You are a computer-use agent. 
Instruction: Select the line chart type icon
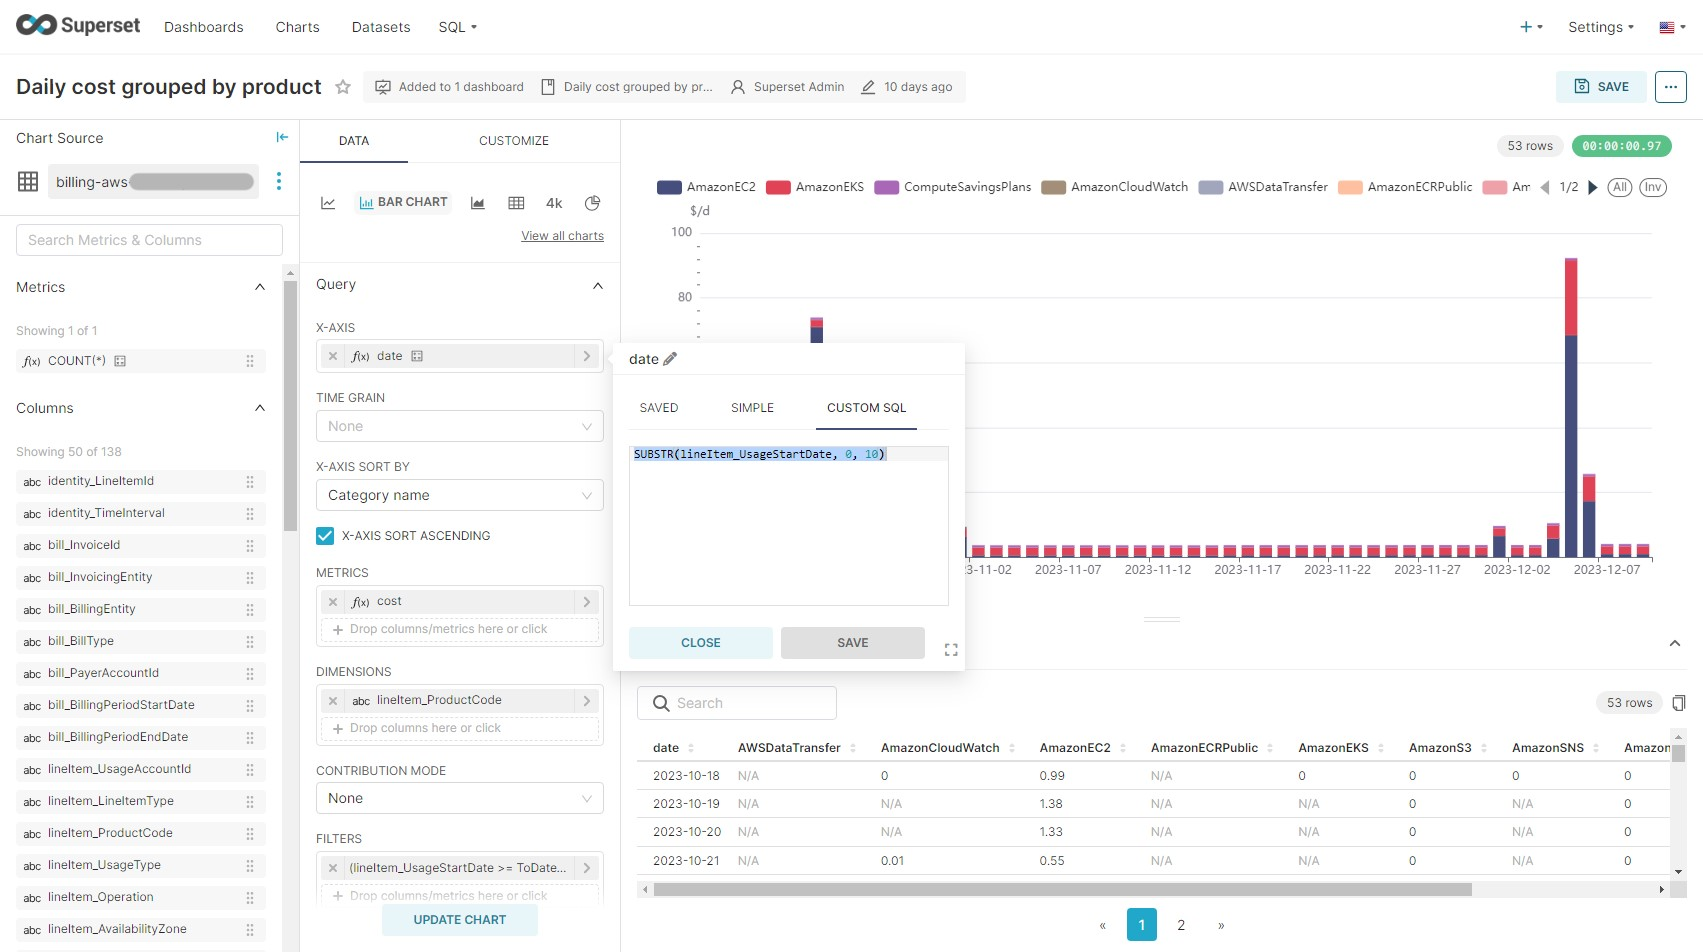[x=328, y=203]
